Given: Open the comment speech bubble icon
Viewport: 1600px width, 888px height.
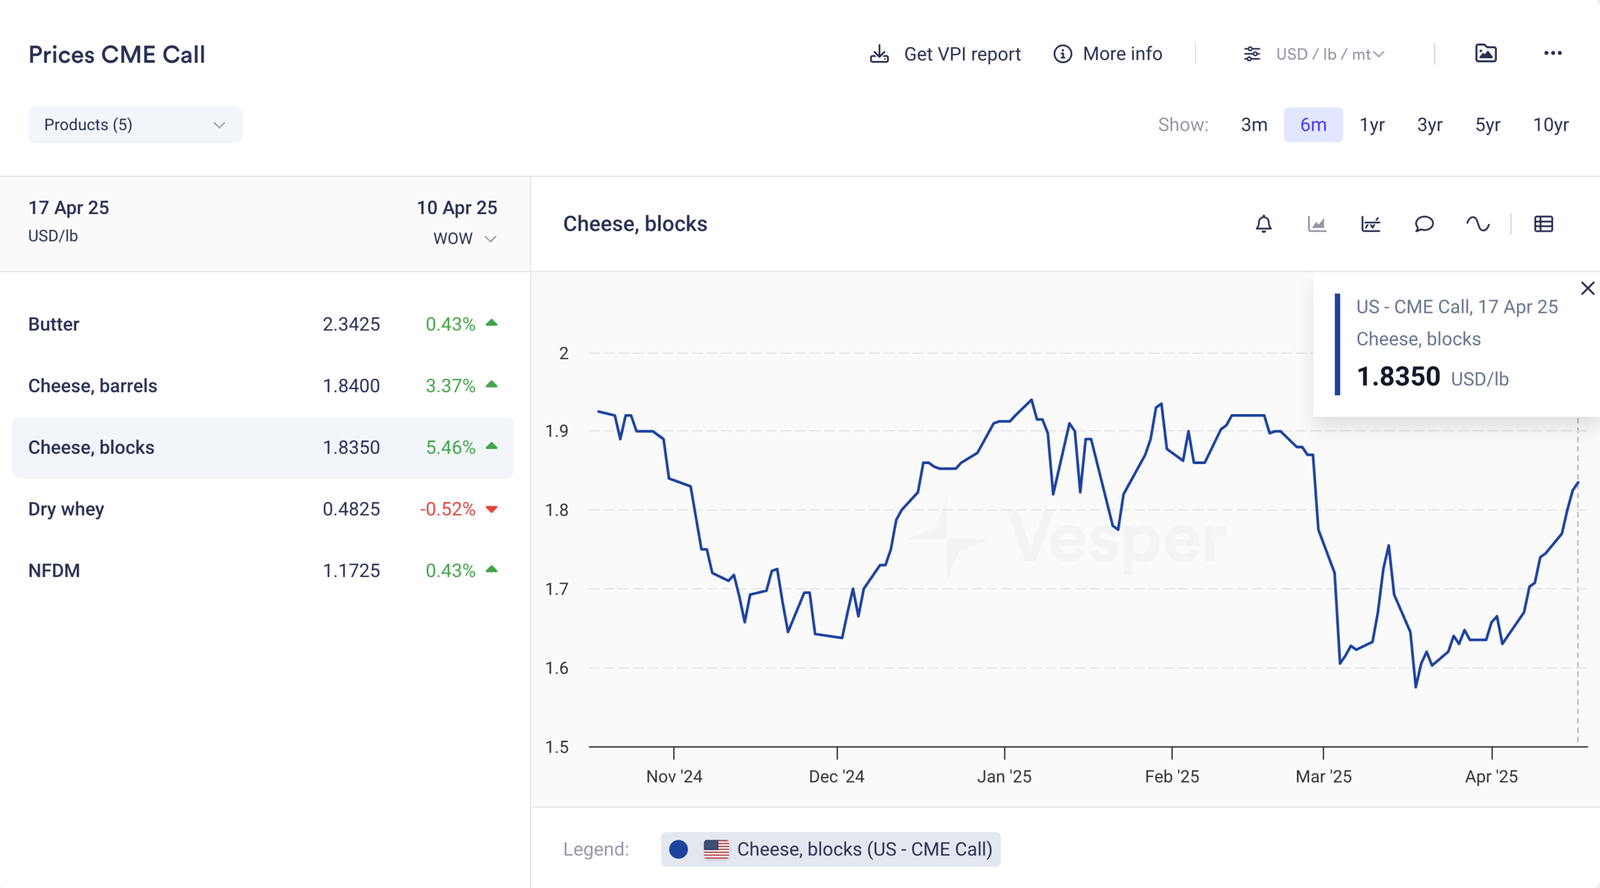Looking at the screenshot, I should (x=1424, y=224).
